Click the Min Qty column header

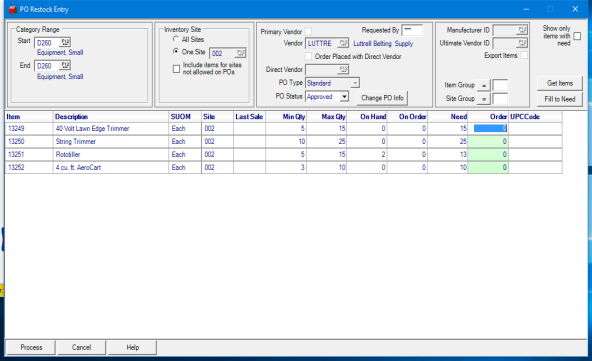pyautogui.click(x=286, y=117)
